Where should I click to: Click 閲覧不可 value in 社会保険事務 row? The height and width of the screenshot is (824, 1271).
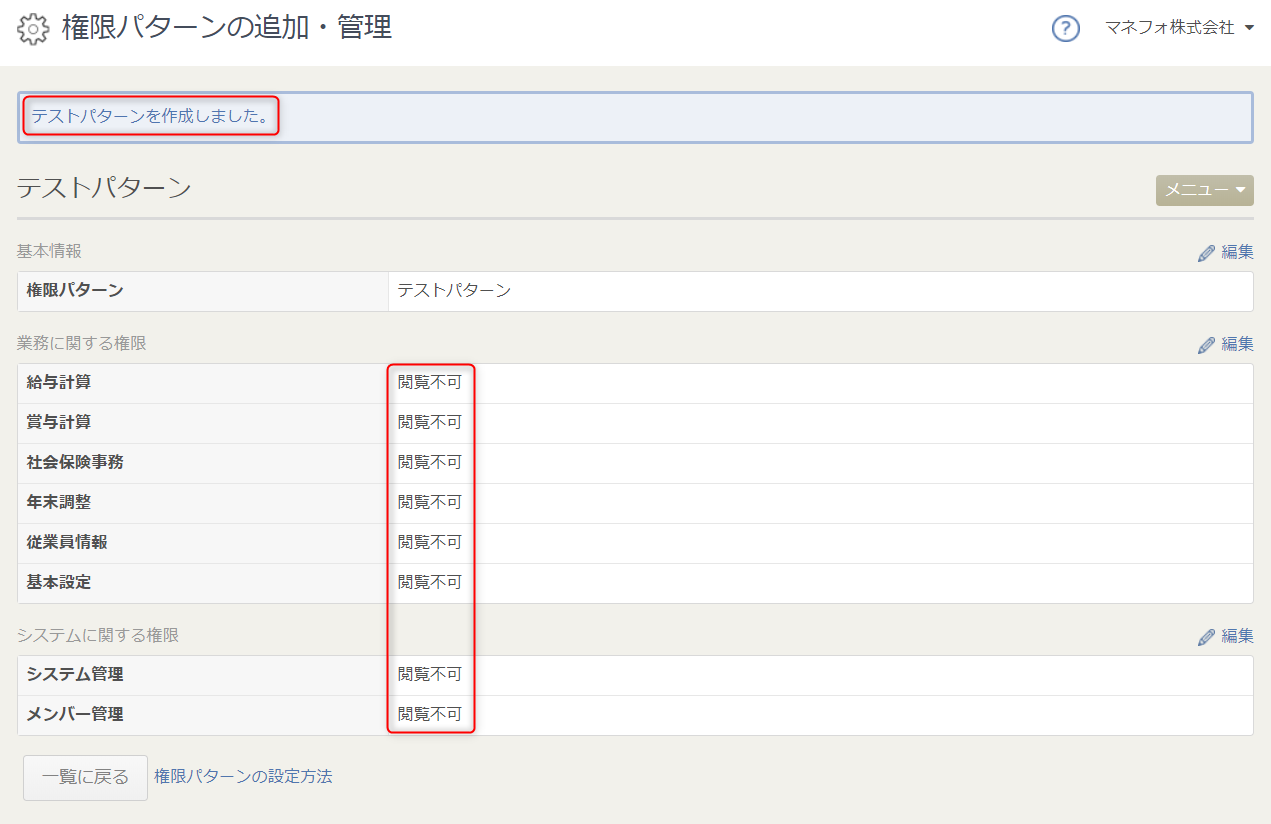click(x=430, y=462)
